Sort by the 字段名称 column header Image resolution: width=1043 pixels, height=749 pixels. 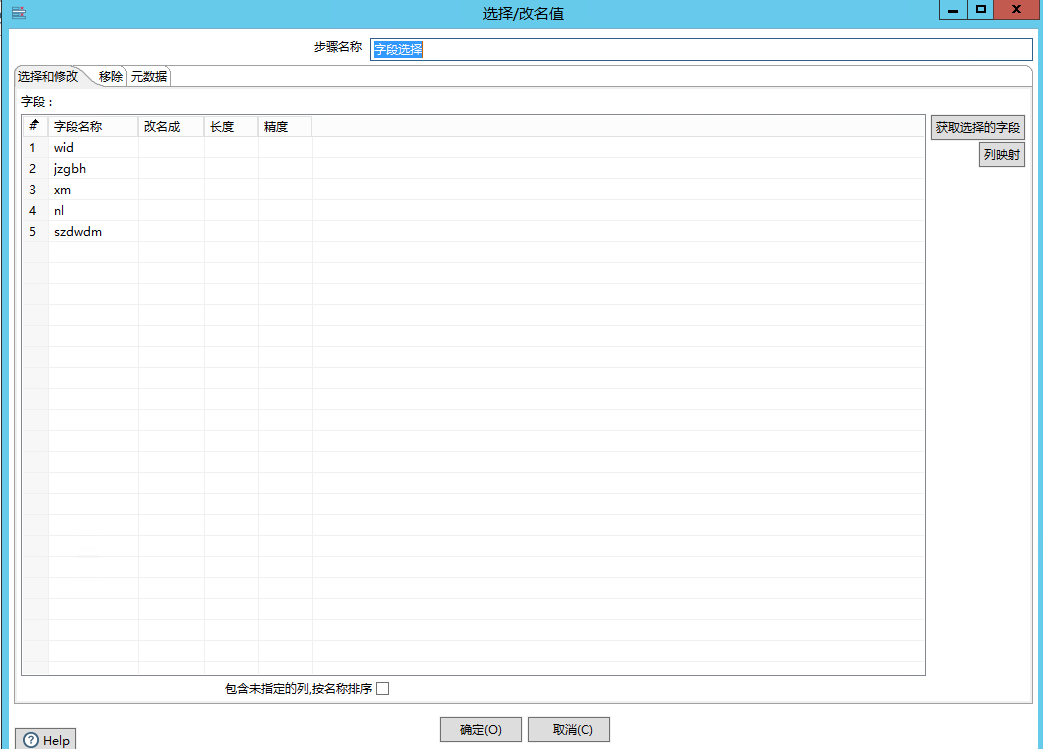(93, 126)
